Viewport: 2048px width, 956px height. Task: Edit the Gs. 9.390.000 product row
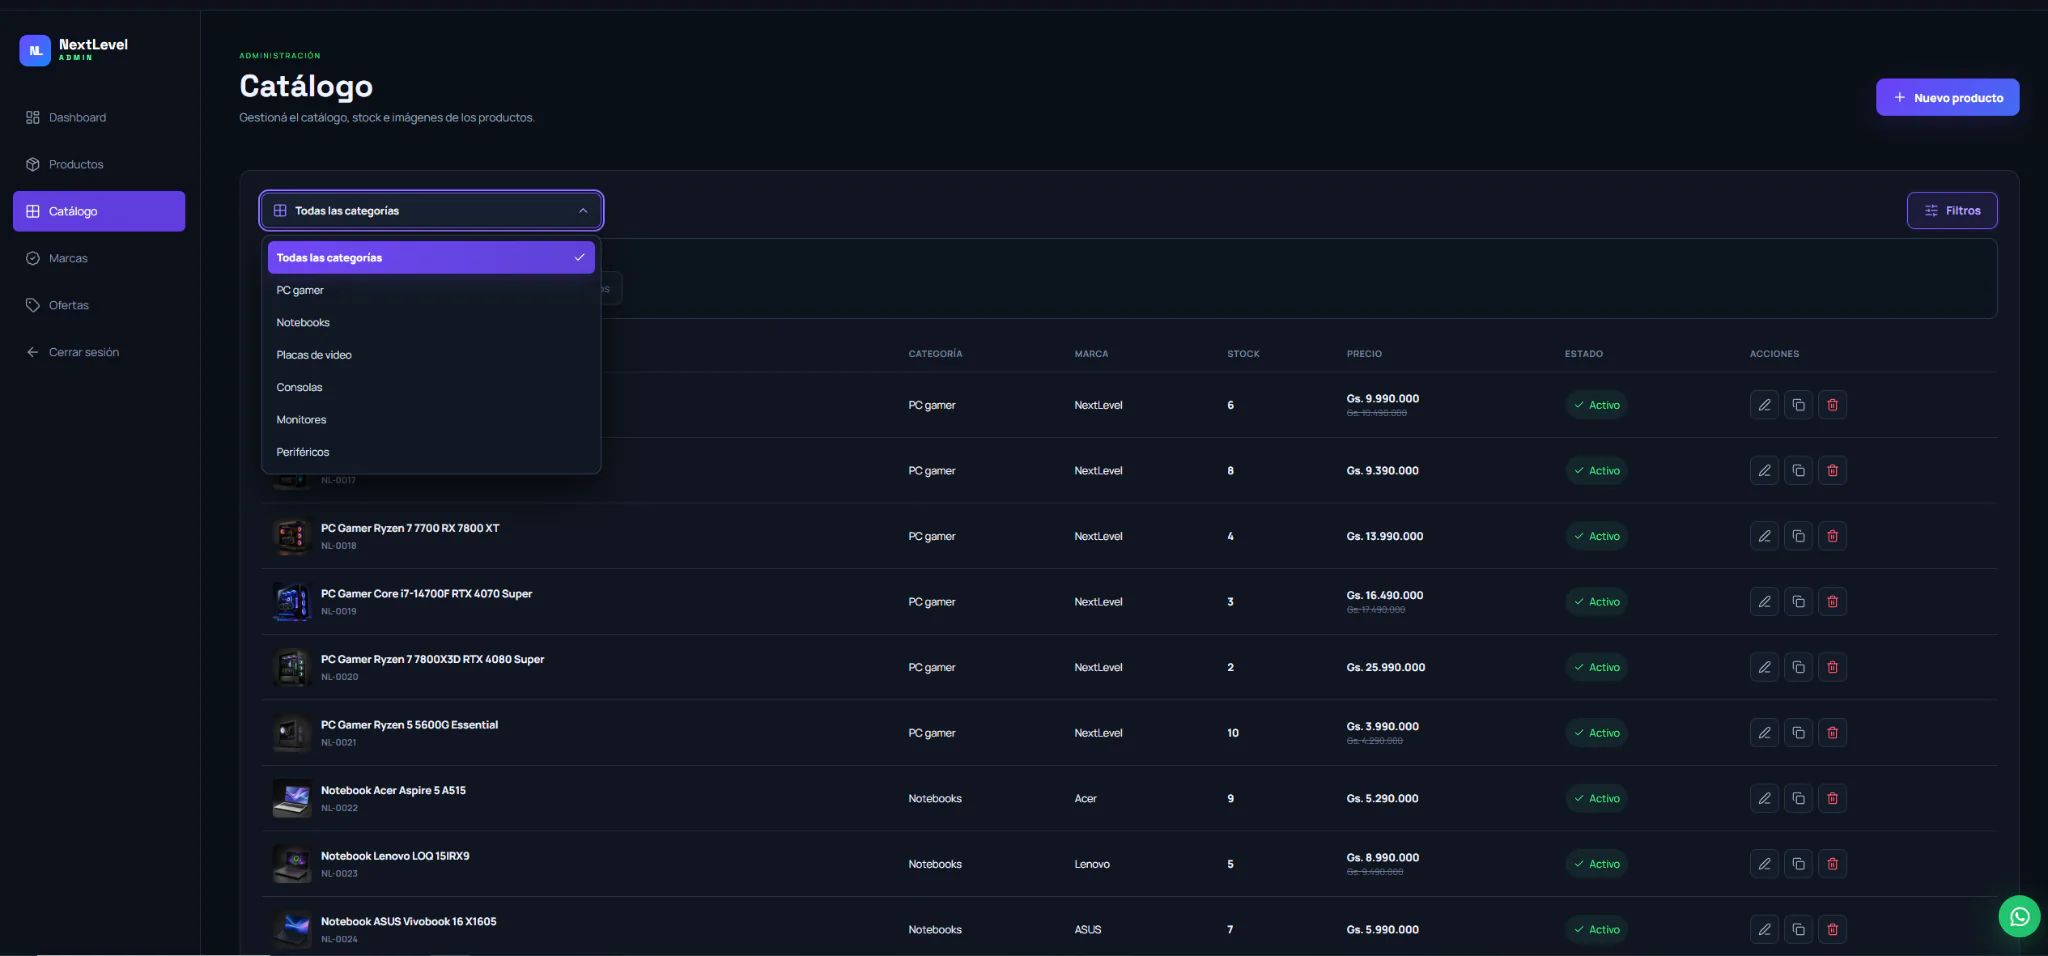(x=1764, y=471)
